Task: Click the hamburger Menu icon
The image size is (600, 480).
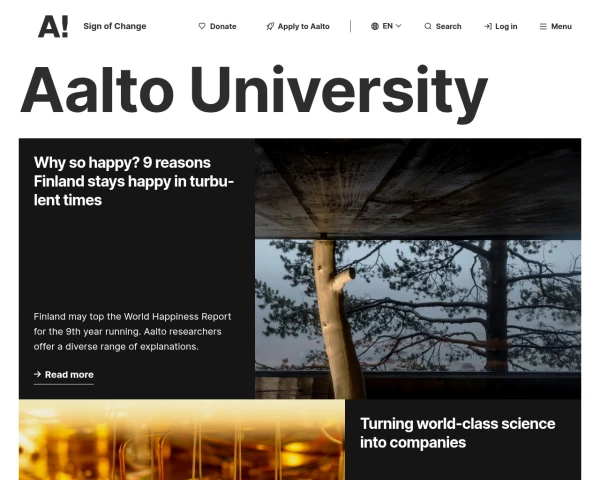Action: coord(543,26)
